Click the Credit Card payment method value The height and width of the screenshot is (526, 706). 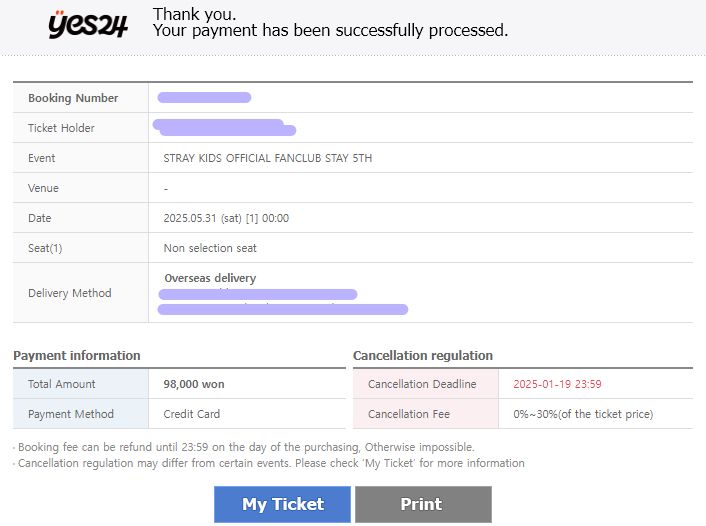tap(191, 414)
